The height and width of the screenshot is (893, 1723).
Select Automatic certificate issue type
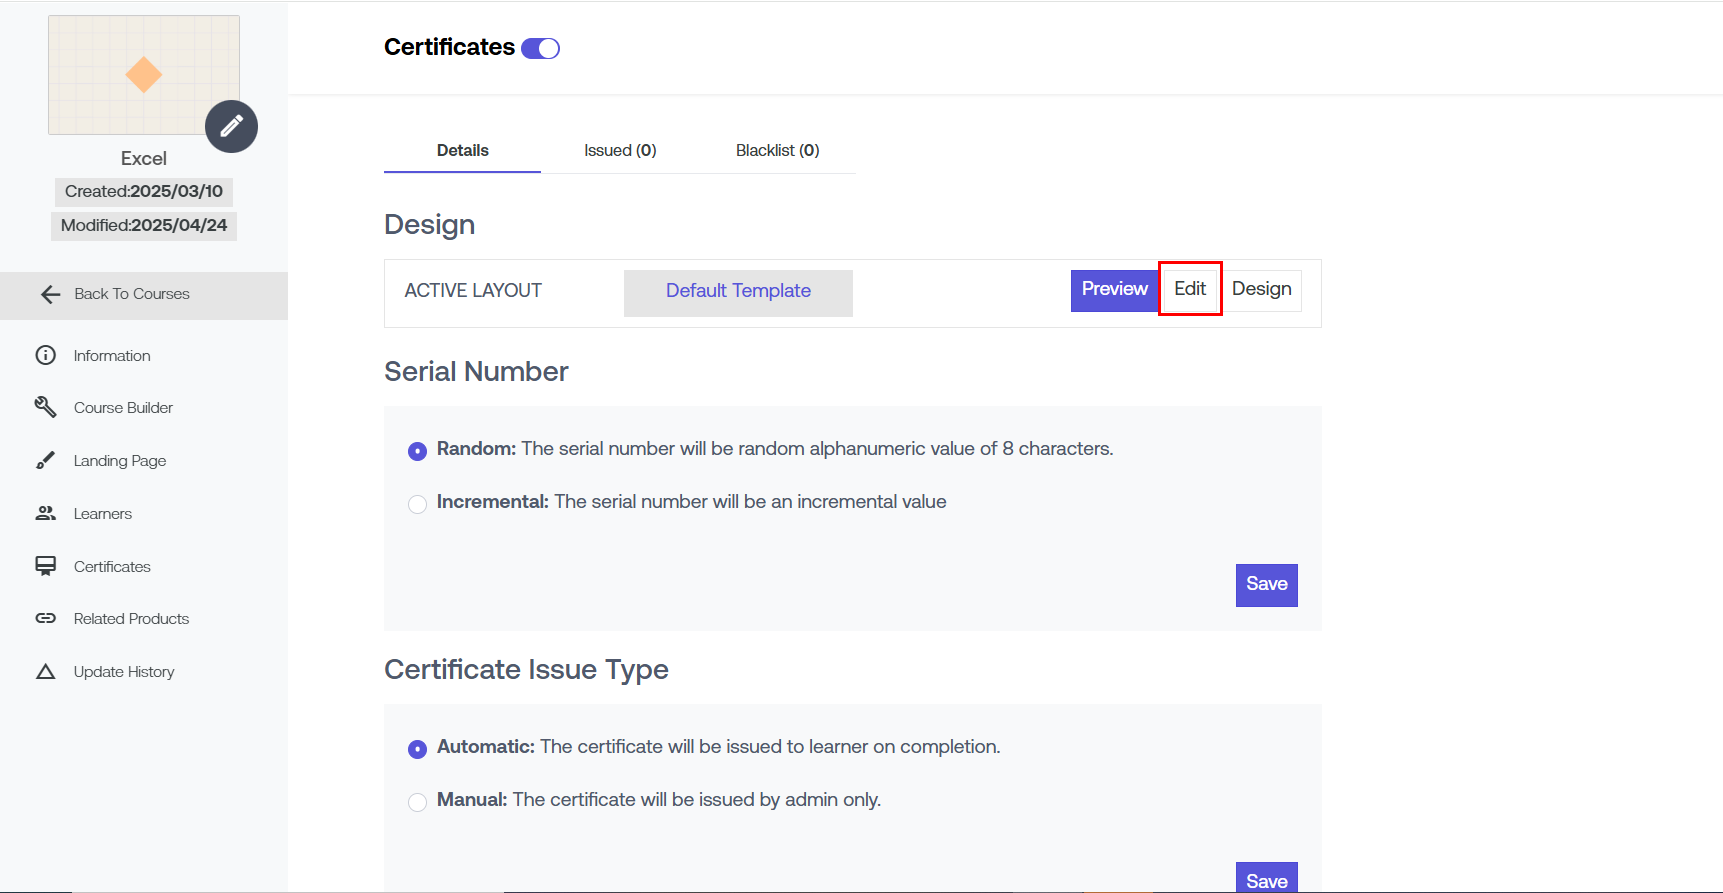click(x=418, y=749)
